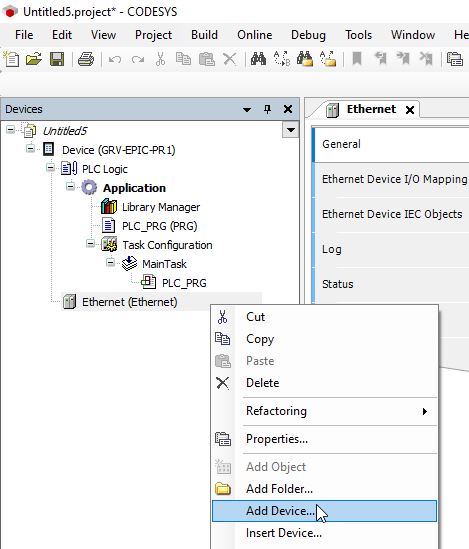Open the Project menu
This screenshot has height=549, width=469.
153,35
